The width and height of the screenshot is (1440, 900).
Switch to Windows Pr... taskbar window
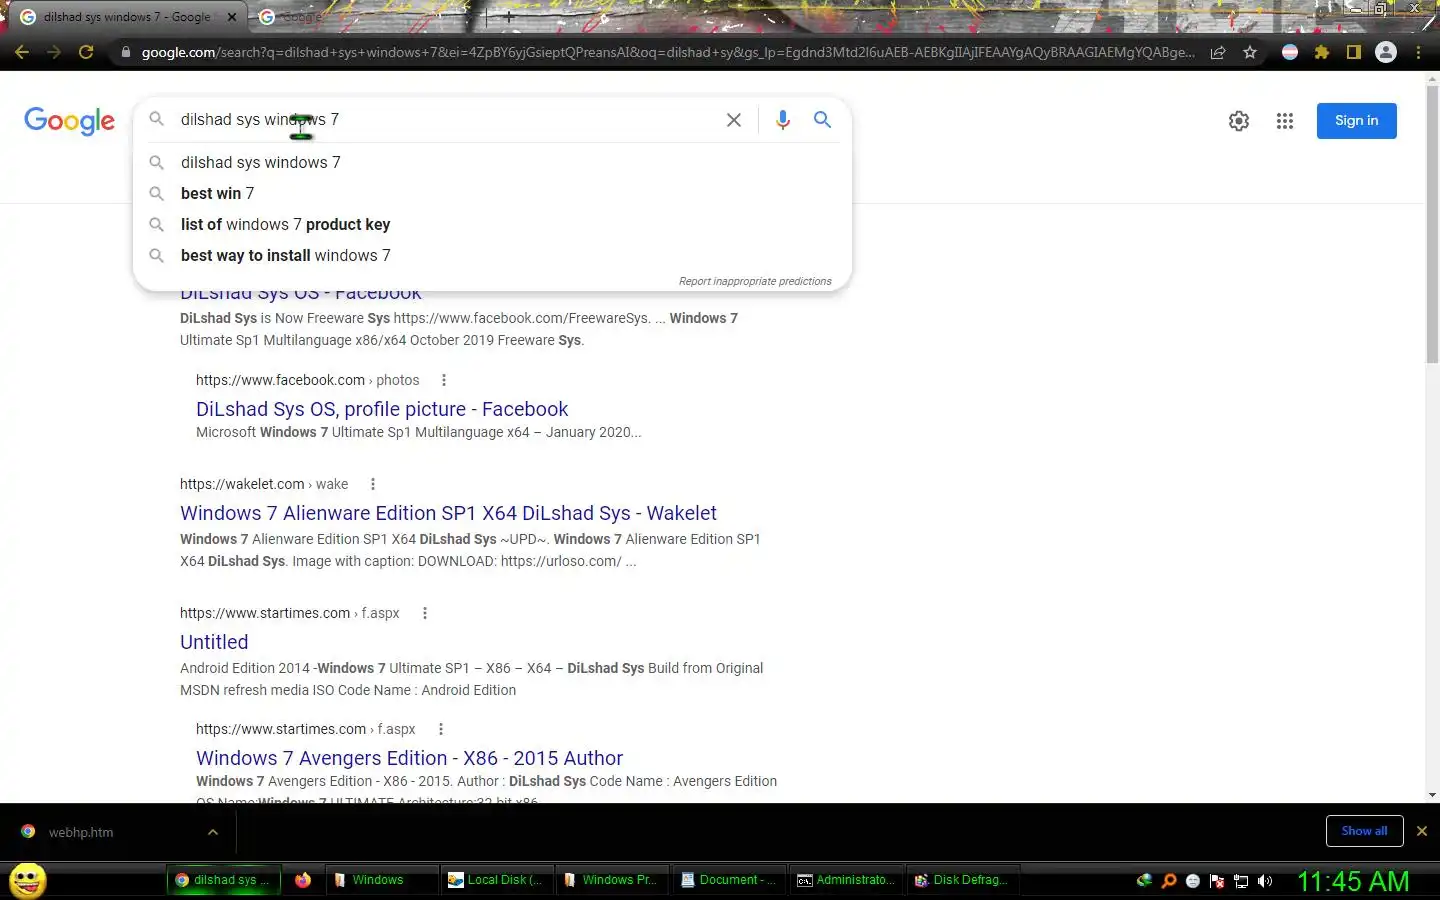click(x=612, y=880)
